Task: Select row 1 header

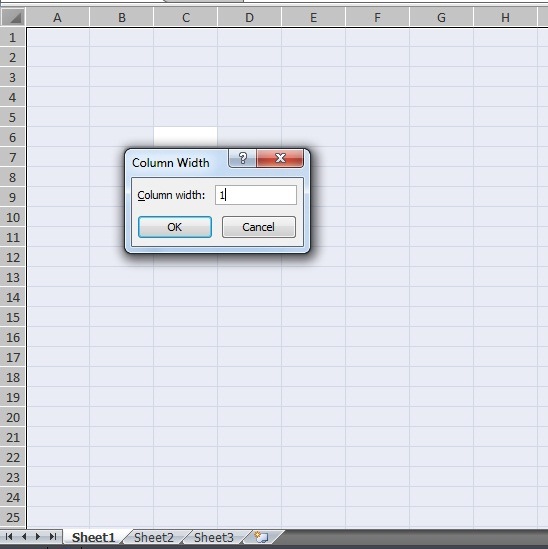Action: coord(13,37)
